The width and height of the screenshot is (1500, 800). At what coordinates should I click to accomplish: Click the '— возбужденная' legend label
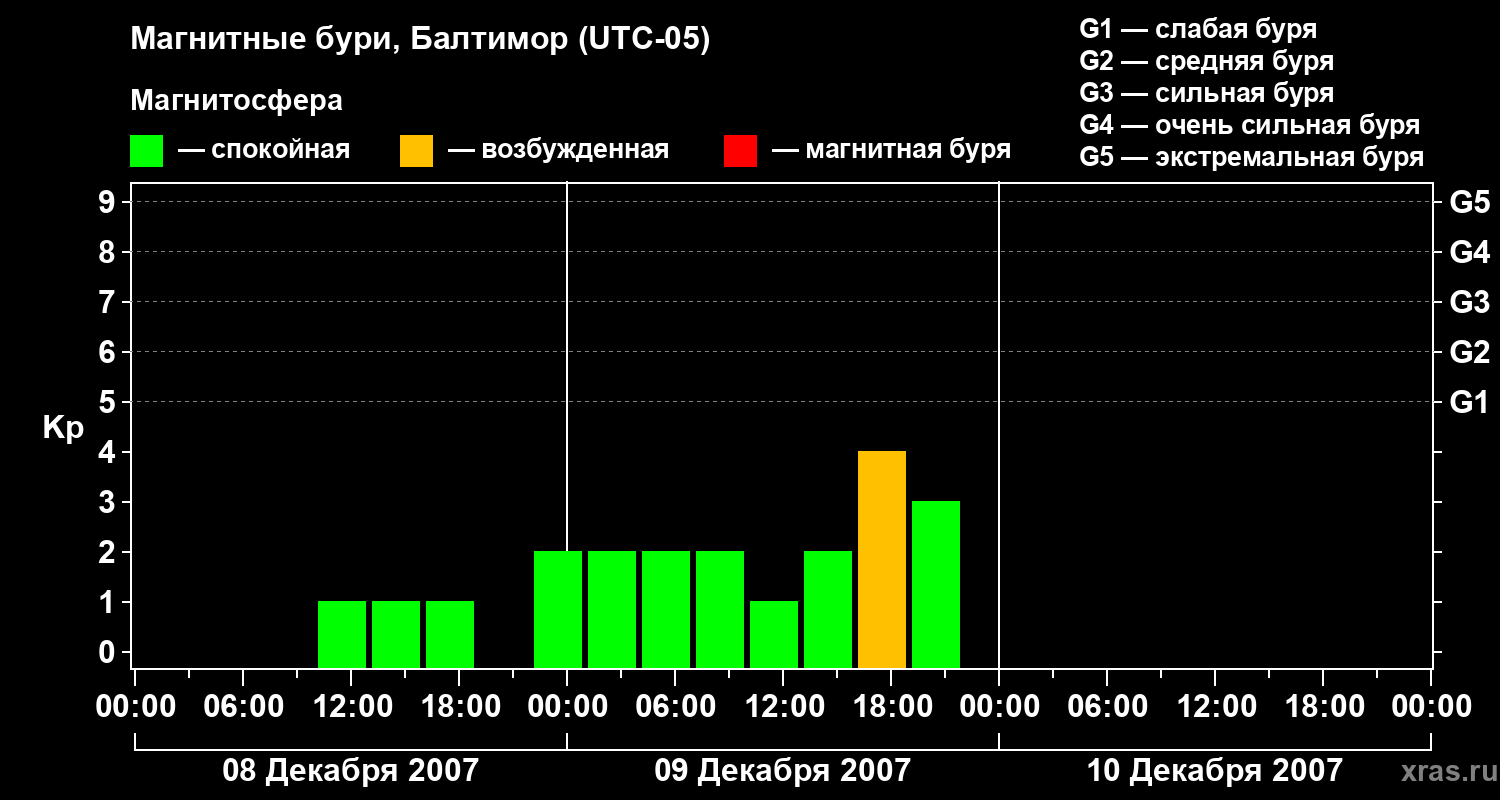point(558,151)
